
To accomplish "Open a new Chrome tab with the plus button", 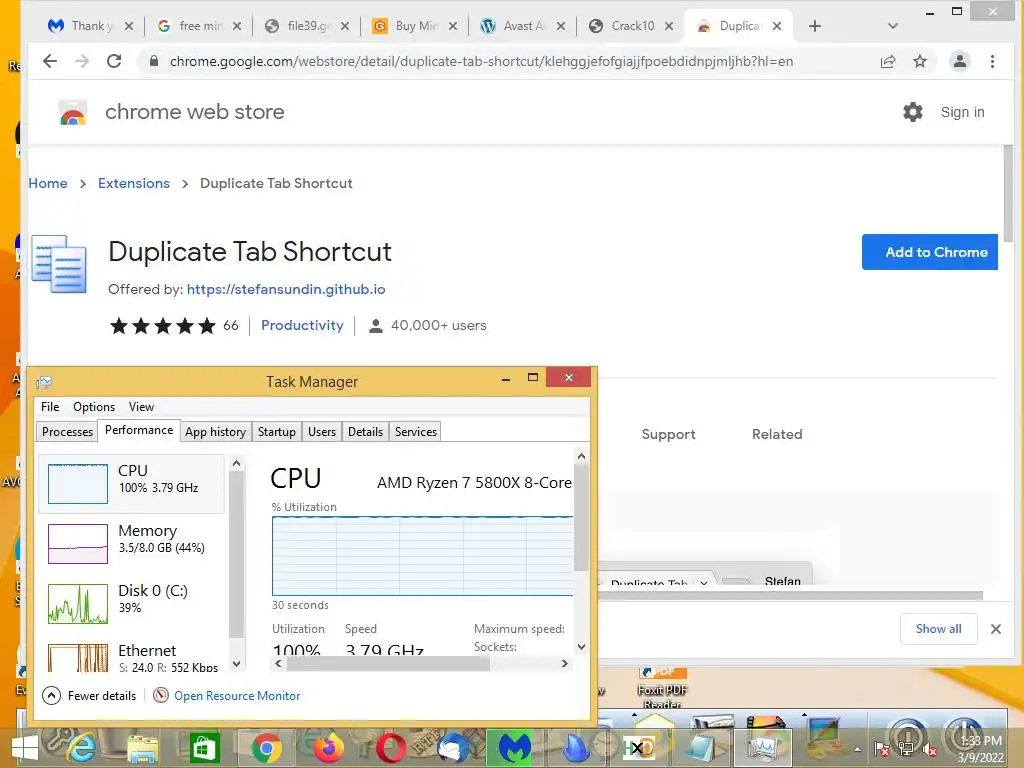I will tap(814, 26).
